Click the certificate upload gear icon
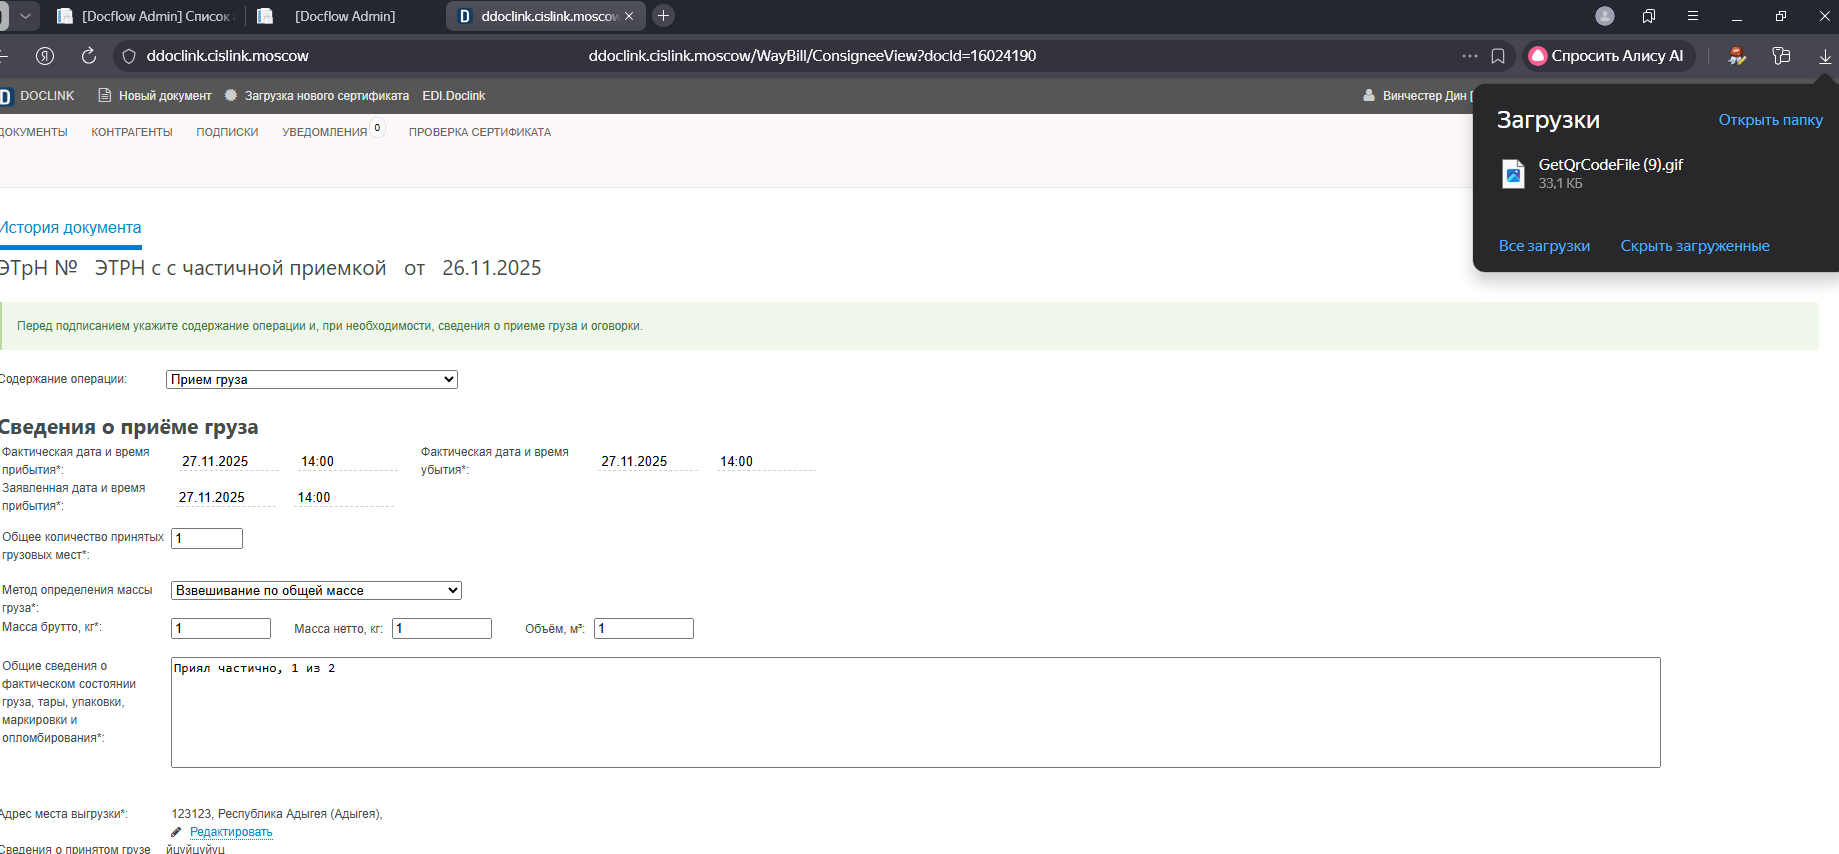Viewport: 1839px width, 854px height. click(x=231, y=95)
